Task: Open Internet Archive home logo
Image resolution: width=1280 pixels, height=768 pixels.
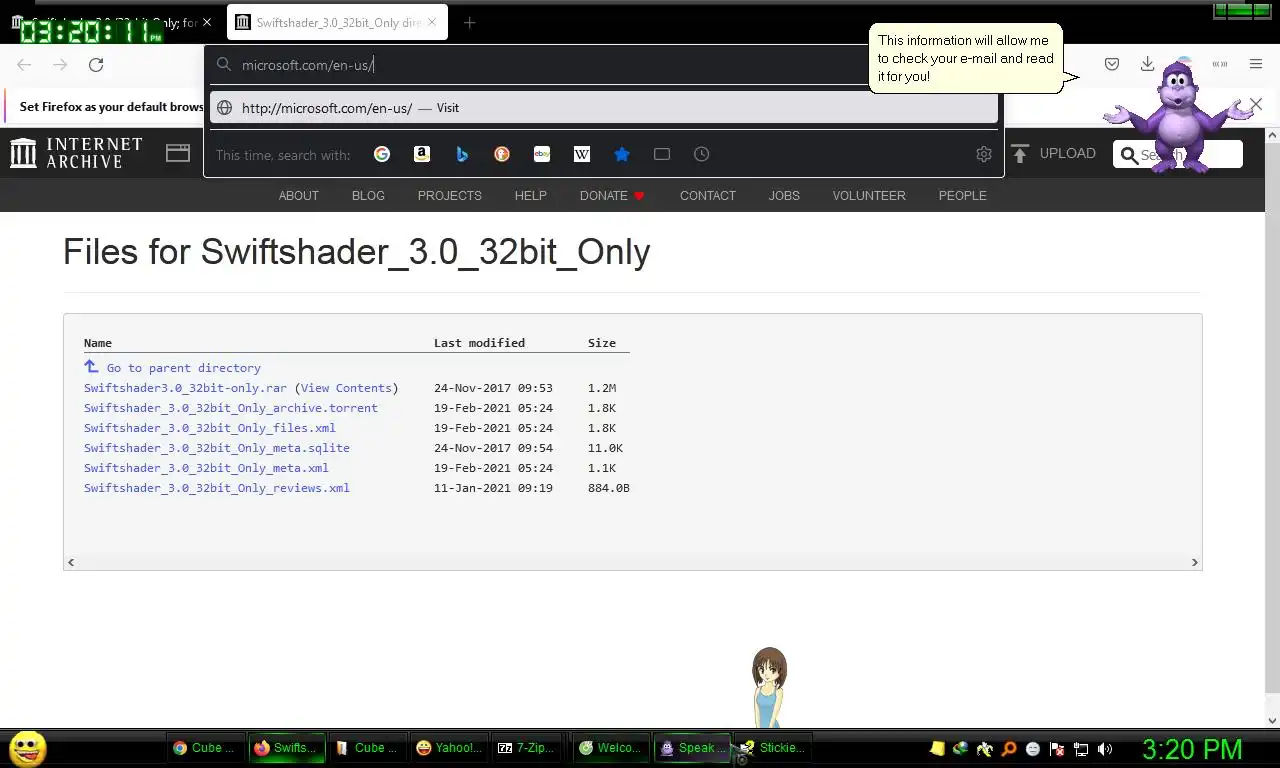Action: pos(76,153)
